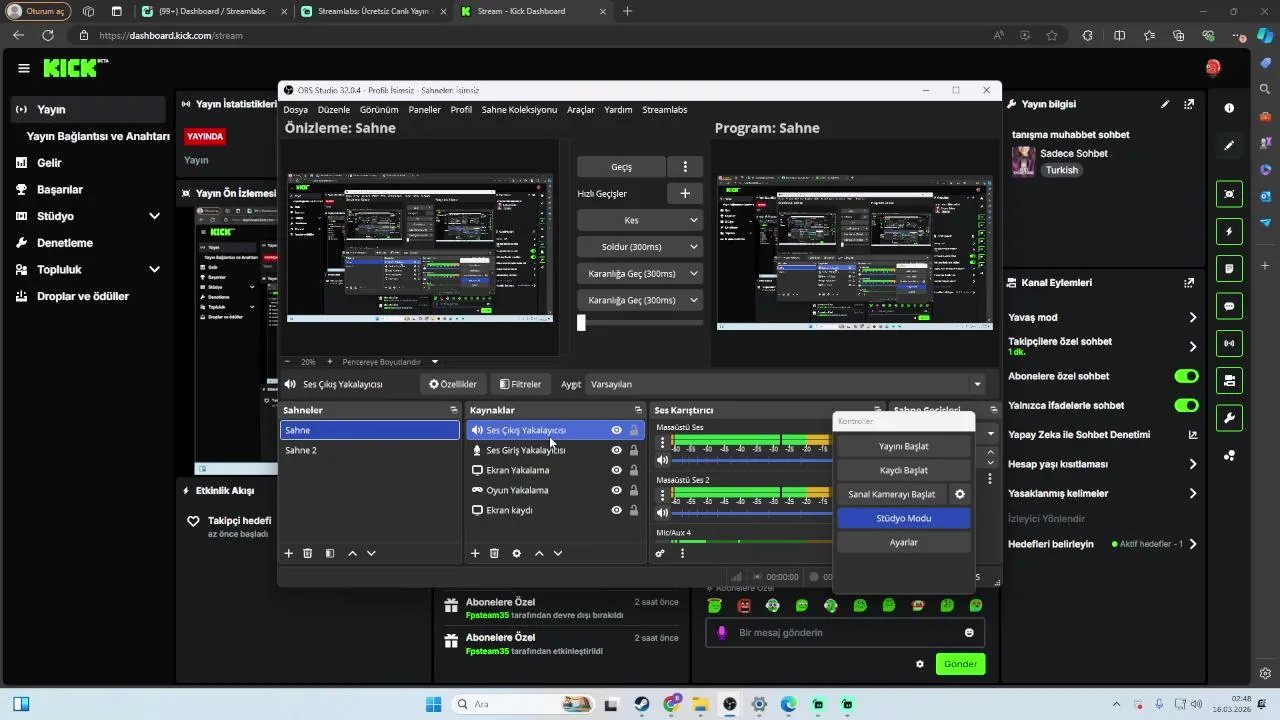Pop out Yayın bilgisi panel

pyautogui.click(x=1189, y=104)
